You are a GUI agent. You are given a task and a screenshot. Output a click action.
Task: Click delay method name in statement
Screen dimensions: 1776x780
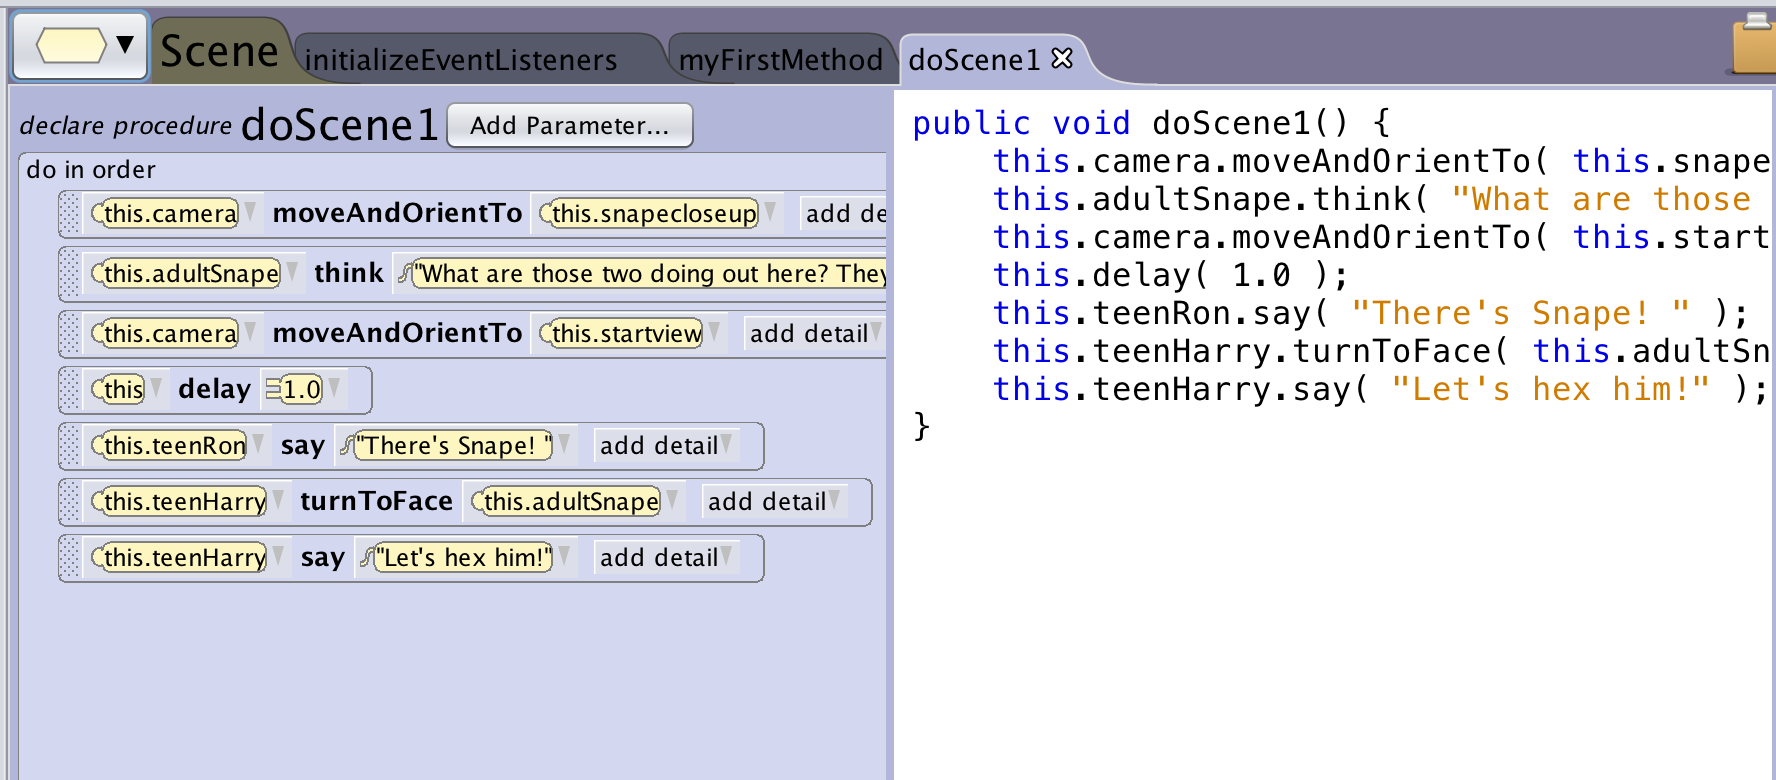(x=214, y=389)
